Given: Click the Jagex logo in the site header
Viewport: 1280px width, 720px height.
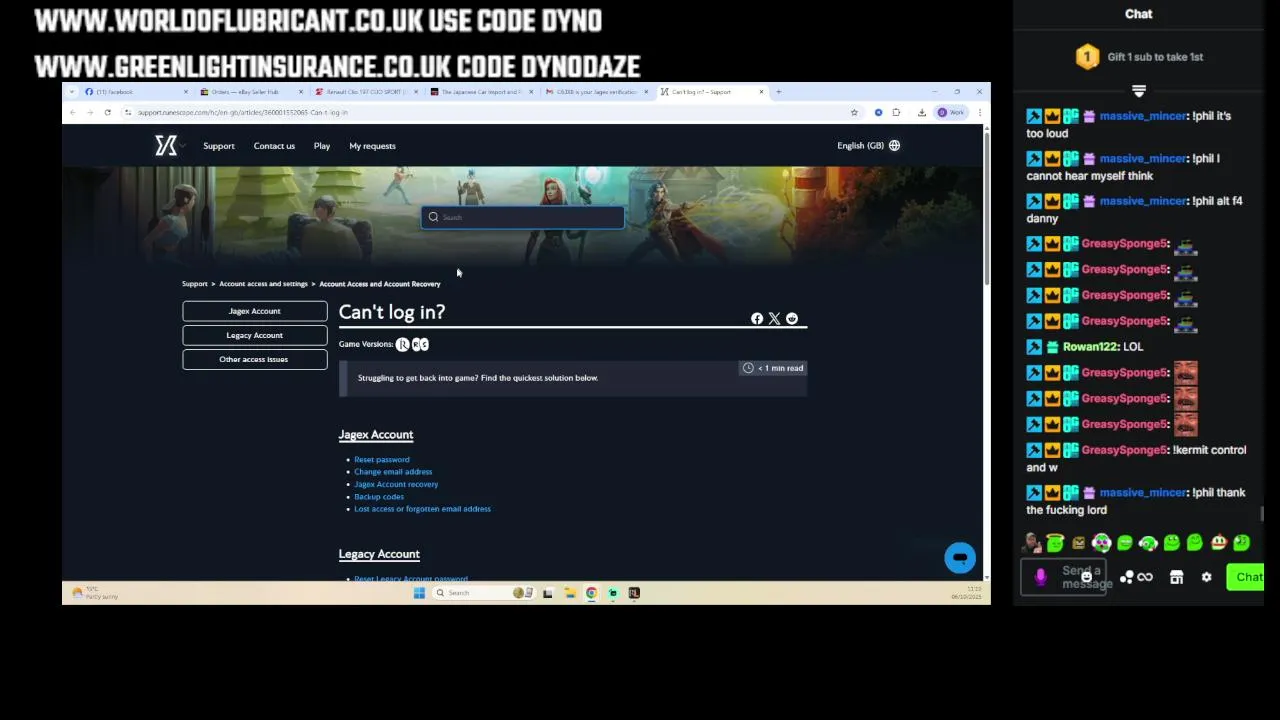Looking at the screenshot, I should click(x=166, y=146).
